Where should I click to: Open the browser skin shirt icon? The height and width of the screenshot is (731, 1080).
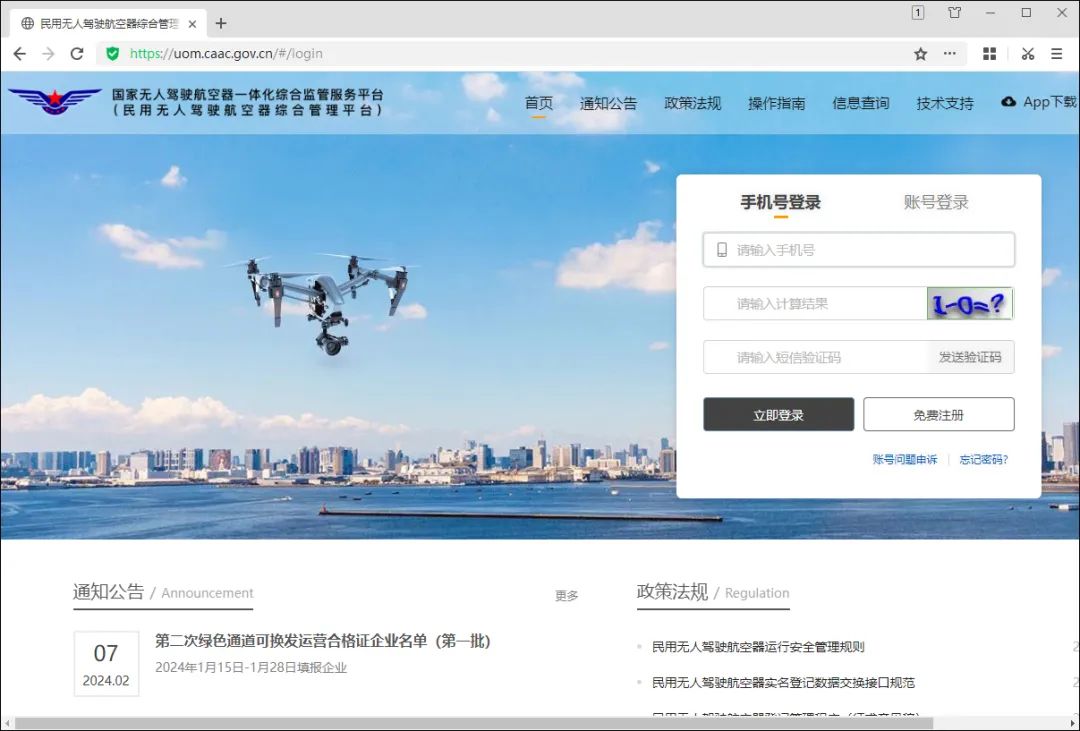point(954,13)
